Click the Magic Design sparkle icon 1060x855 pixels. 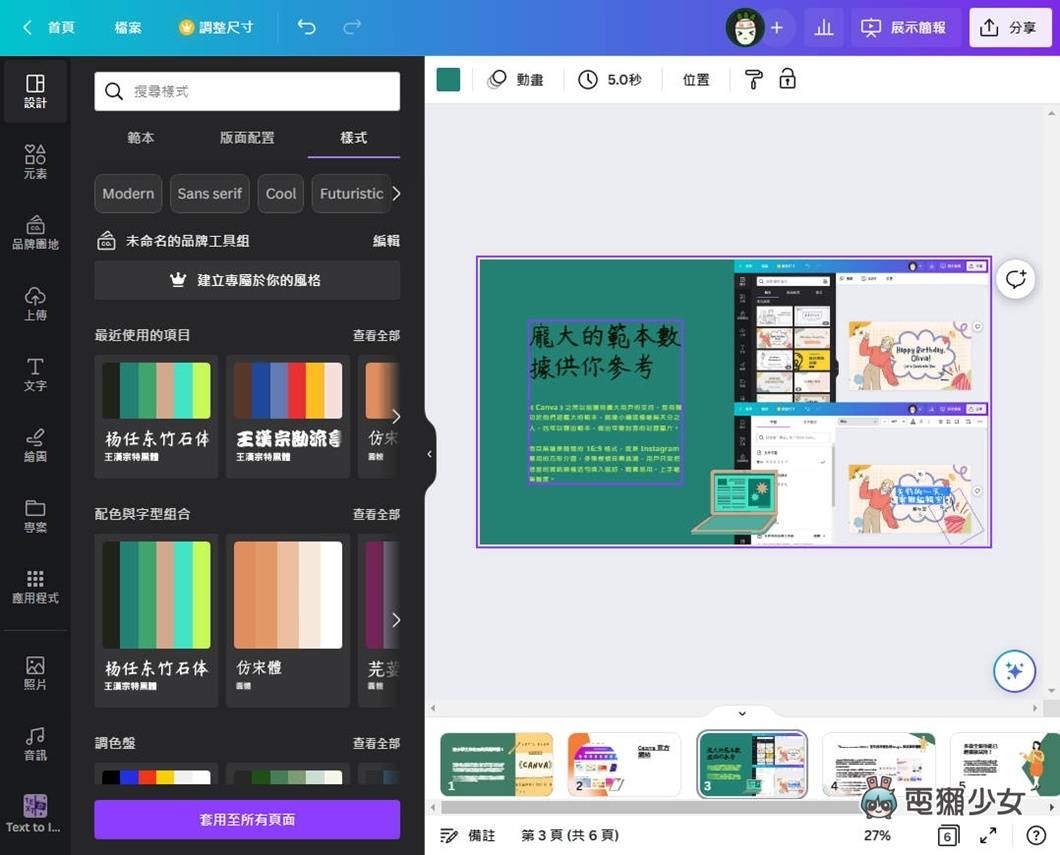1014,672
